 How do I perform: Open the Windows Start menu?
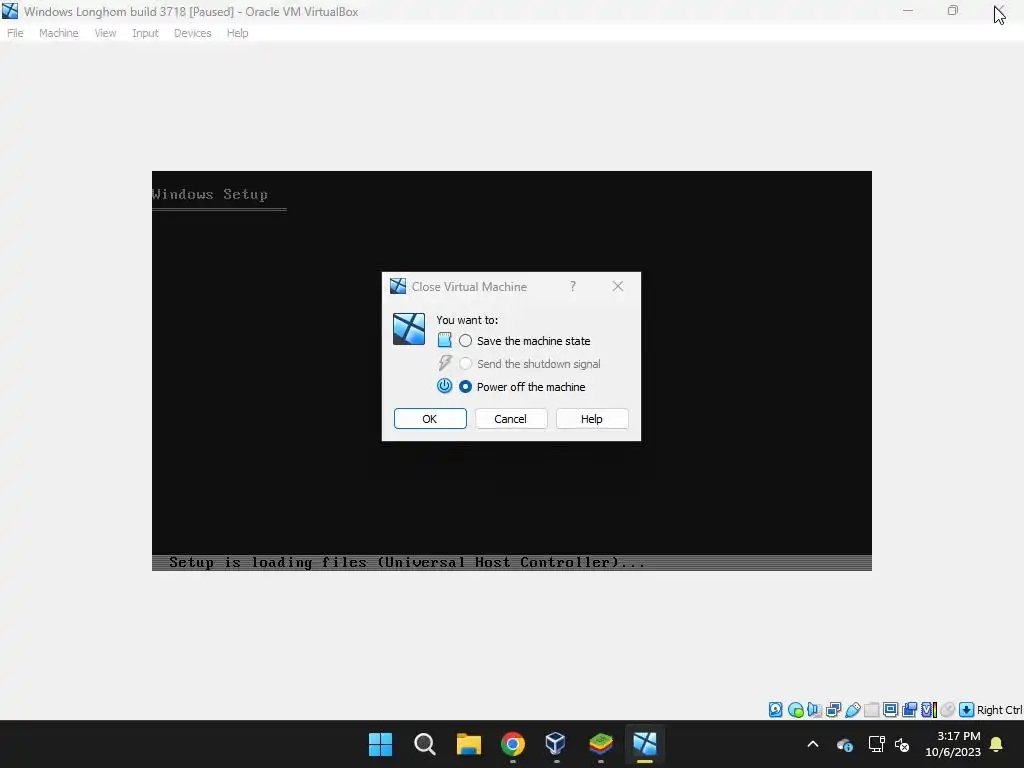tap(380, 744)
